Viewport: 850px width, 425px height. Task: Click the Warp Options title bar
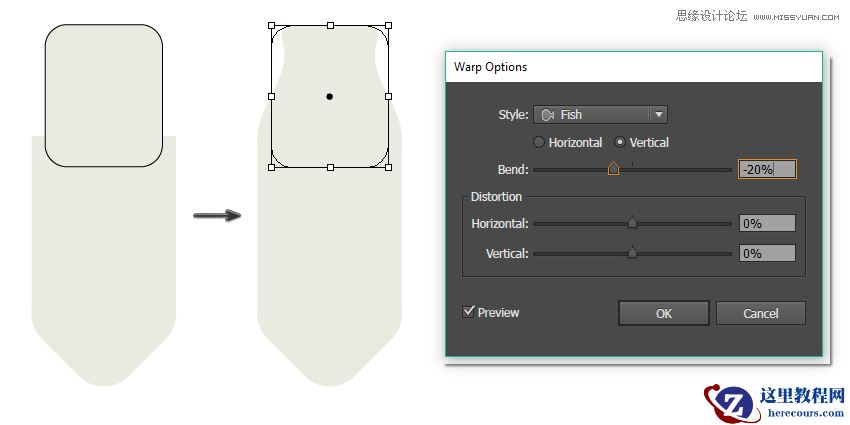[634, 67]
